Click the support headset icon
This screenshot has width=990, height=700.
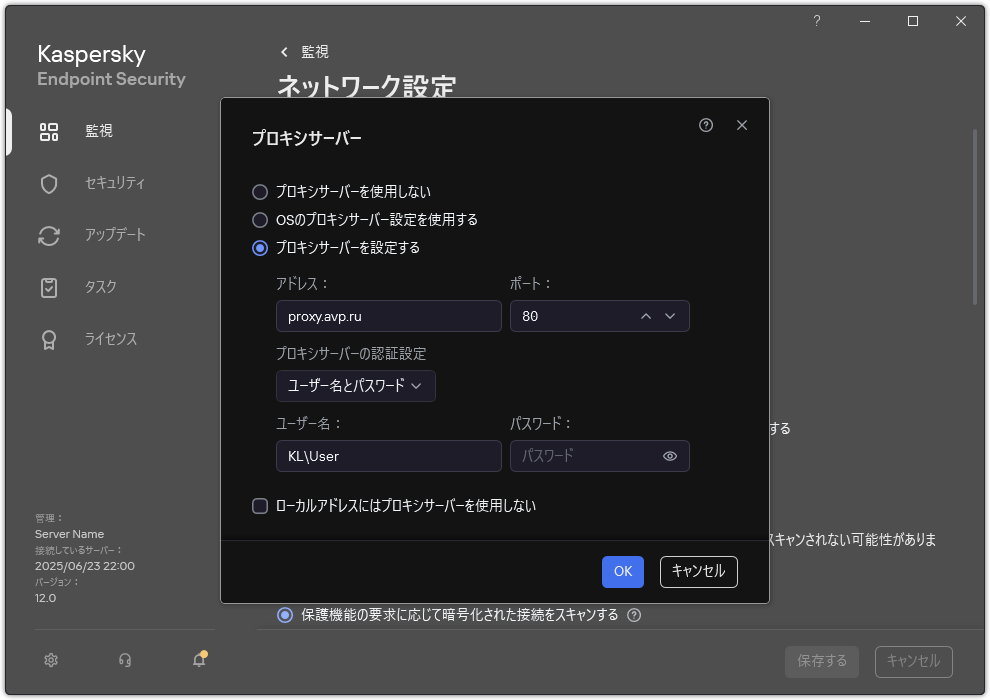[x=125, y=660]
